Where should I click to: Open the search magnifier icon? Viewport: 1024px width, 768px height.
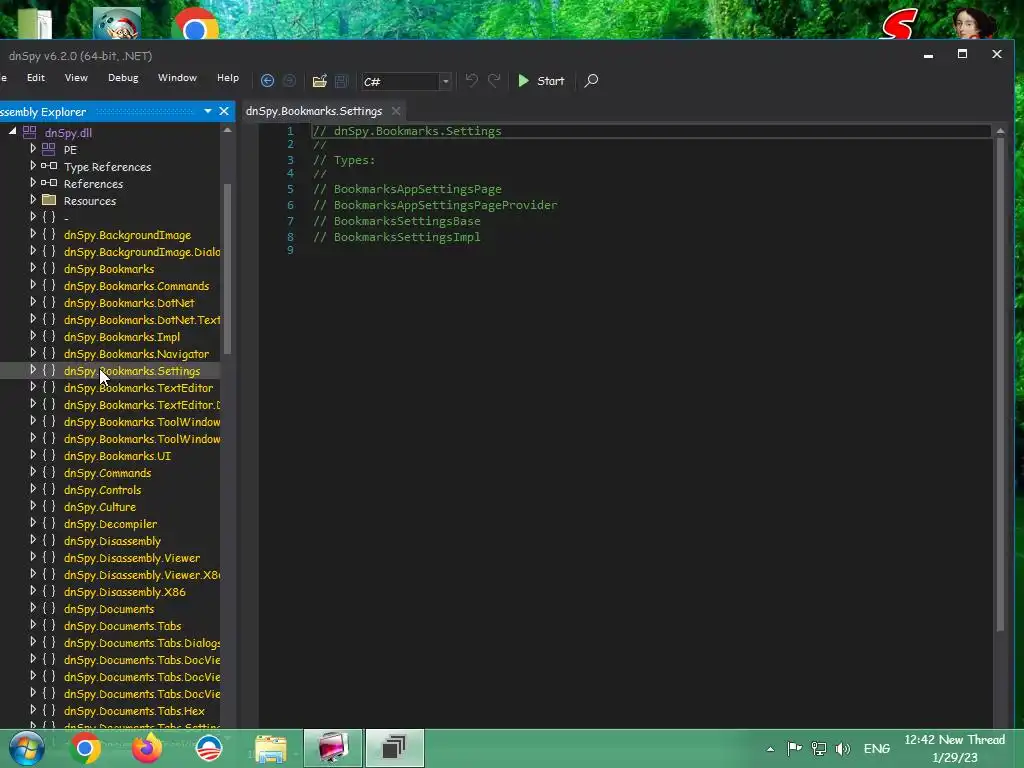591,80
